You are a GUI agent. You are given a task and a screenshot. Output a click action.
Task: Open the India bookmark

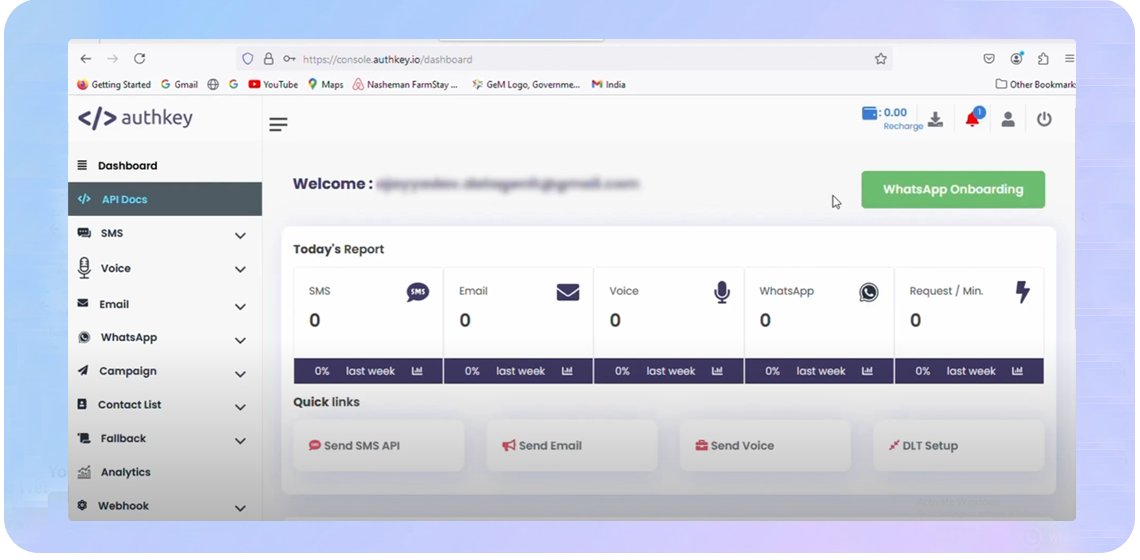(x=609, y=84)
